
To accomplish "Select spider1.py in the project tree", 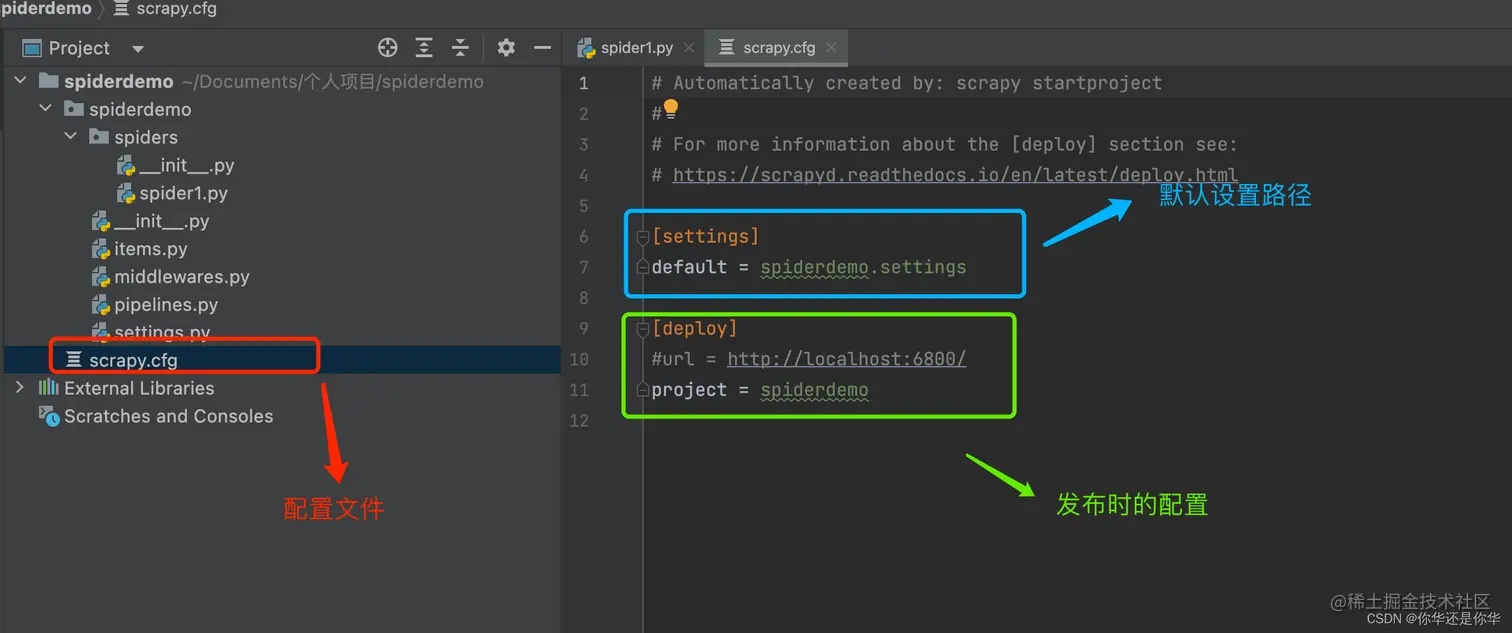I will tap(183, 193).
